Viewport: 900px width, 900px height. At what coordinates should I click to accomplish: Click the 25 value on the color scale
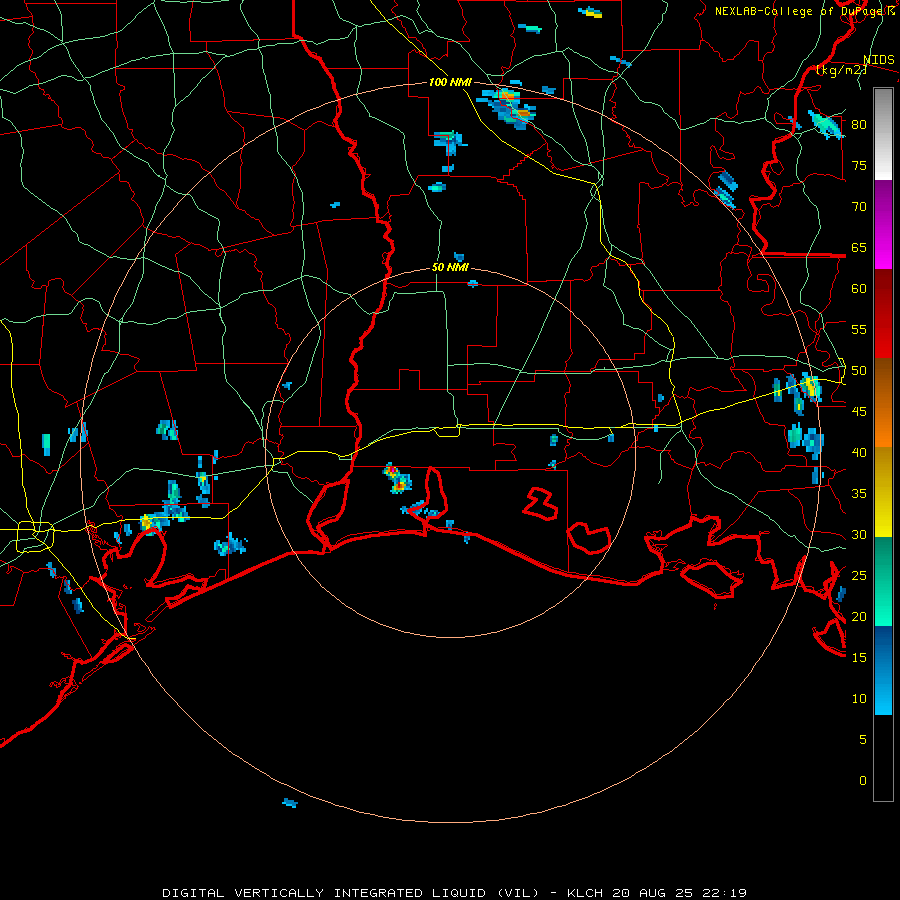tap(859, 576)
